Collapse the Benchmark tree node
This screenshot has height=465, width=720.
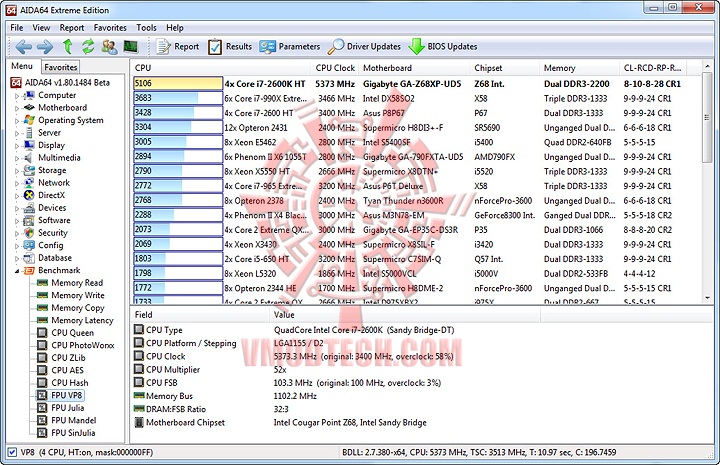(17, 271)
